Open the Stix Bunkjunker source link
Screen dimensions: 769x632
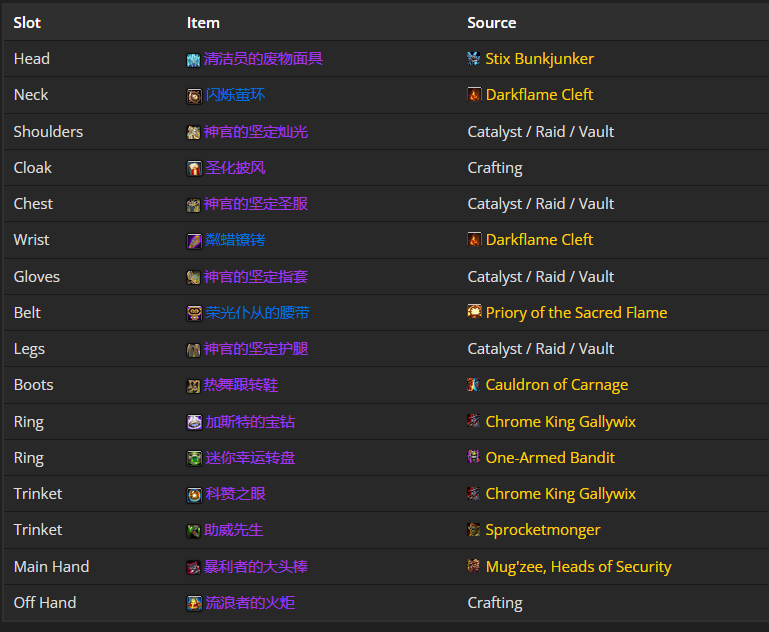tap(539, 59)
